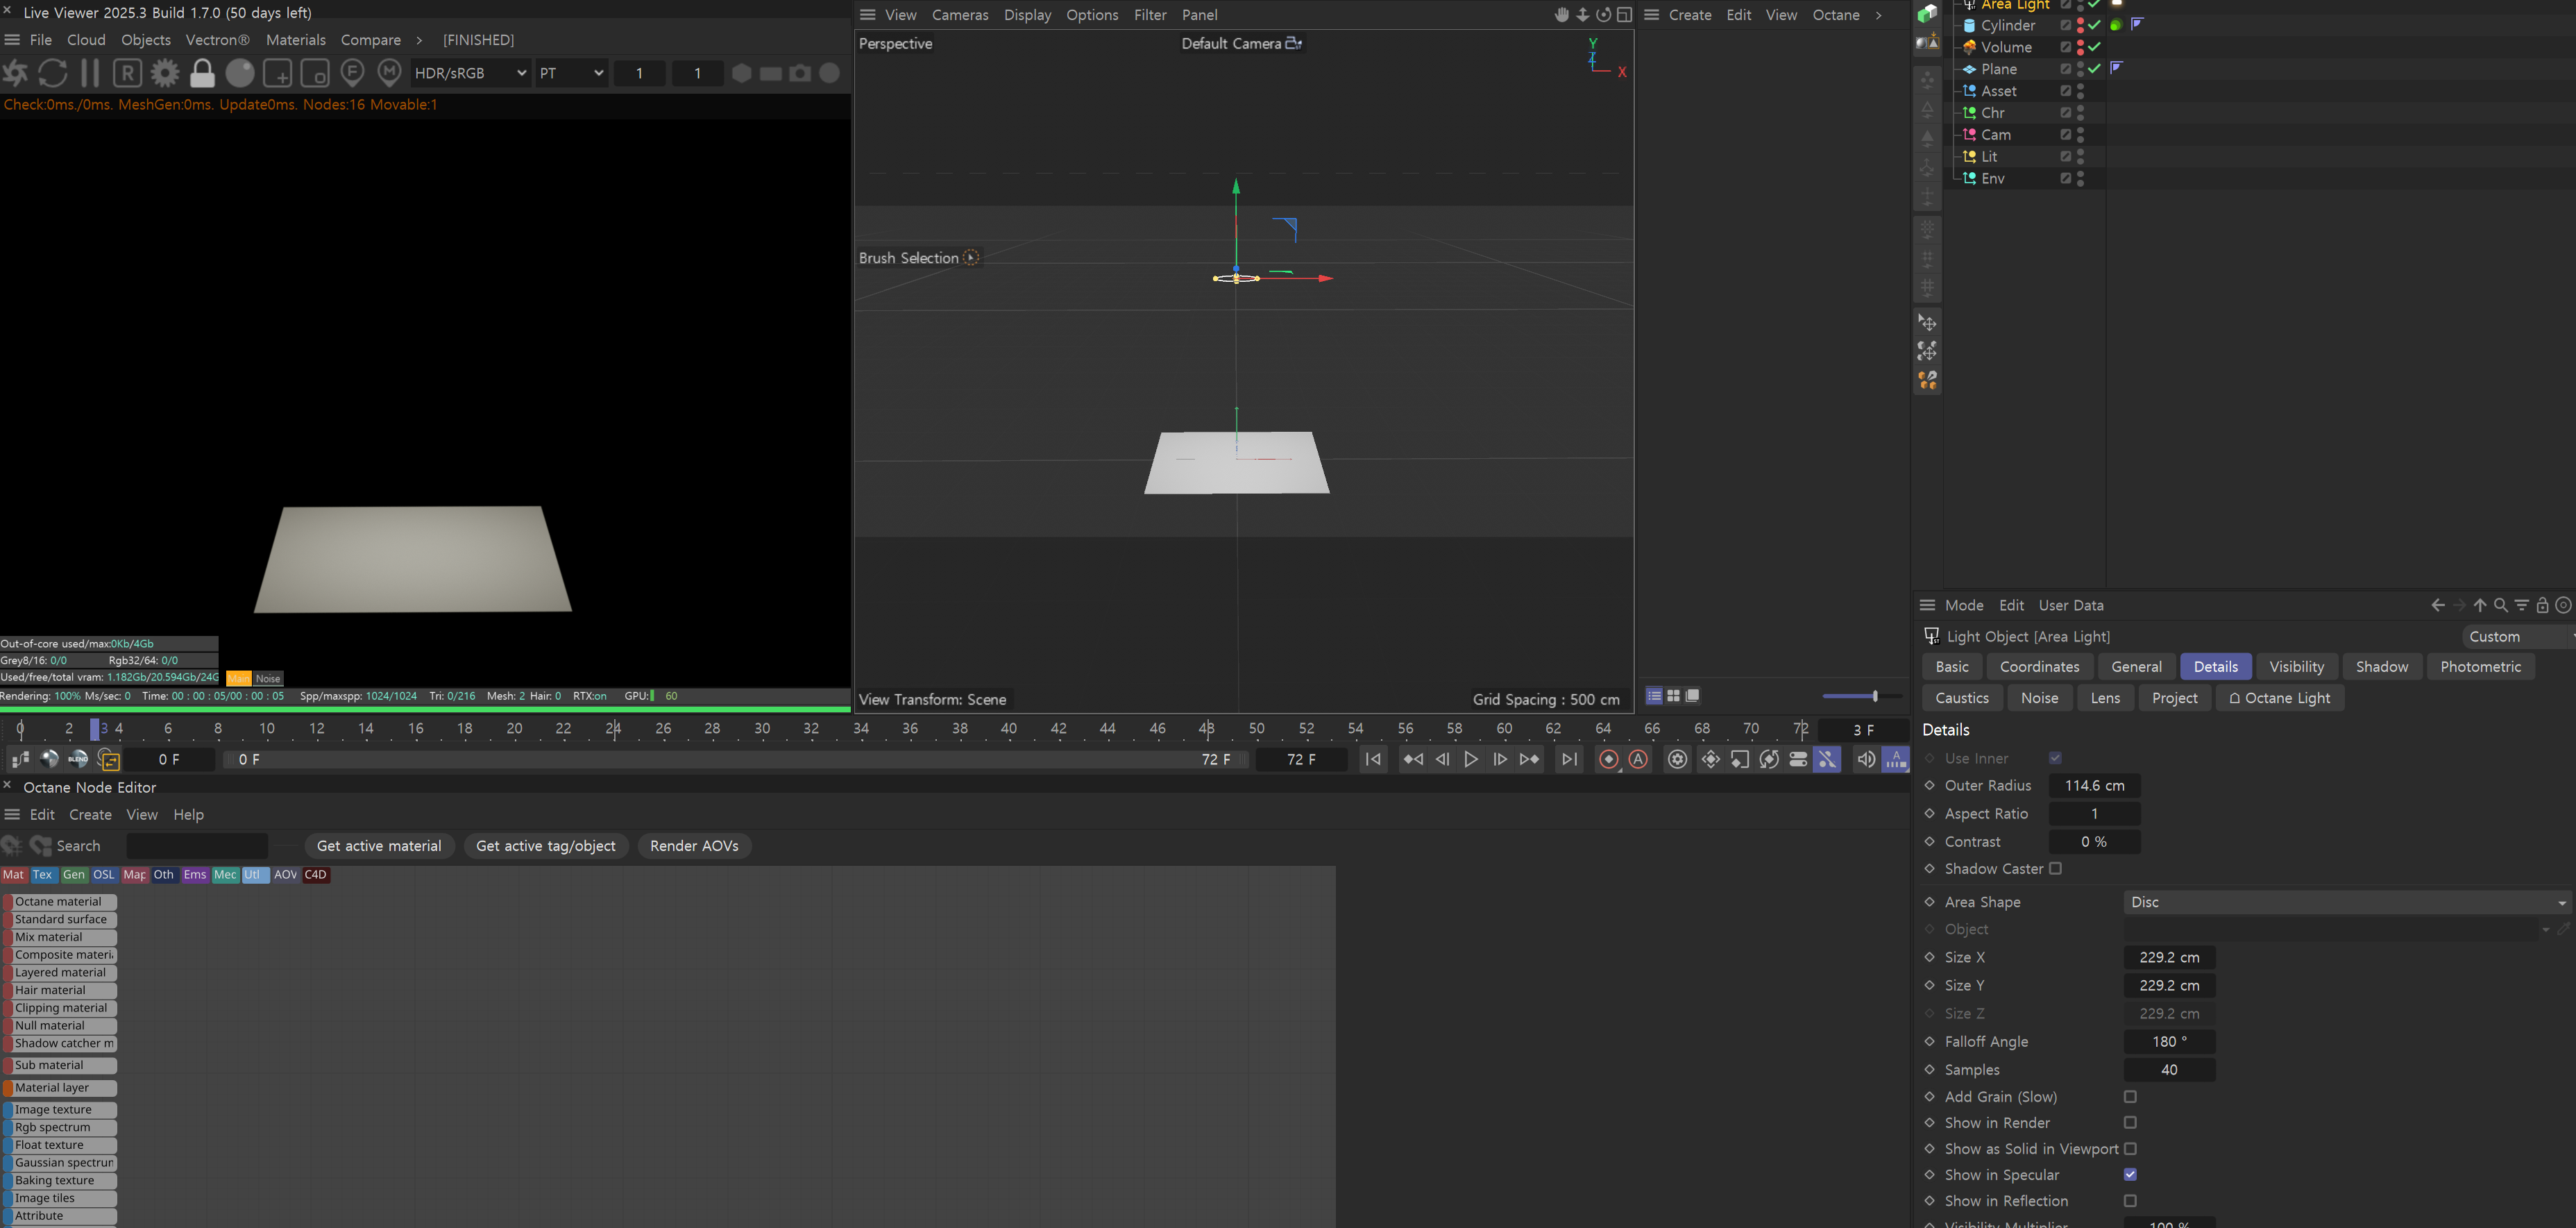Enable clay mode sphere icon
This screenshot has width=2576, height=1228.
tap(240, 73)
